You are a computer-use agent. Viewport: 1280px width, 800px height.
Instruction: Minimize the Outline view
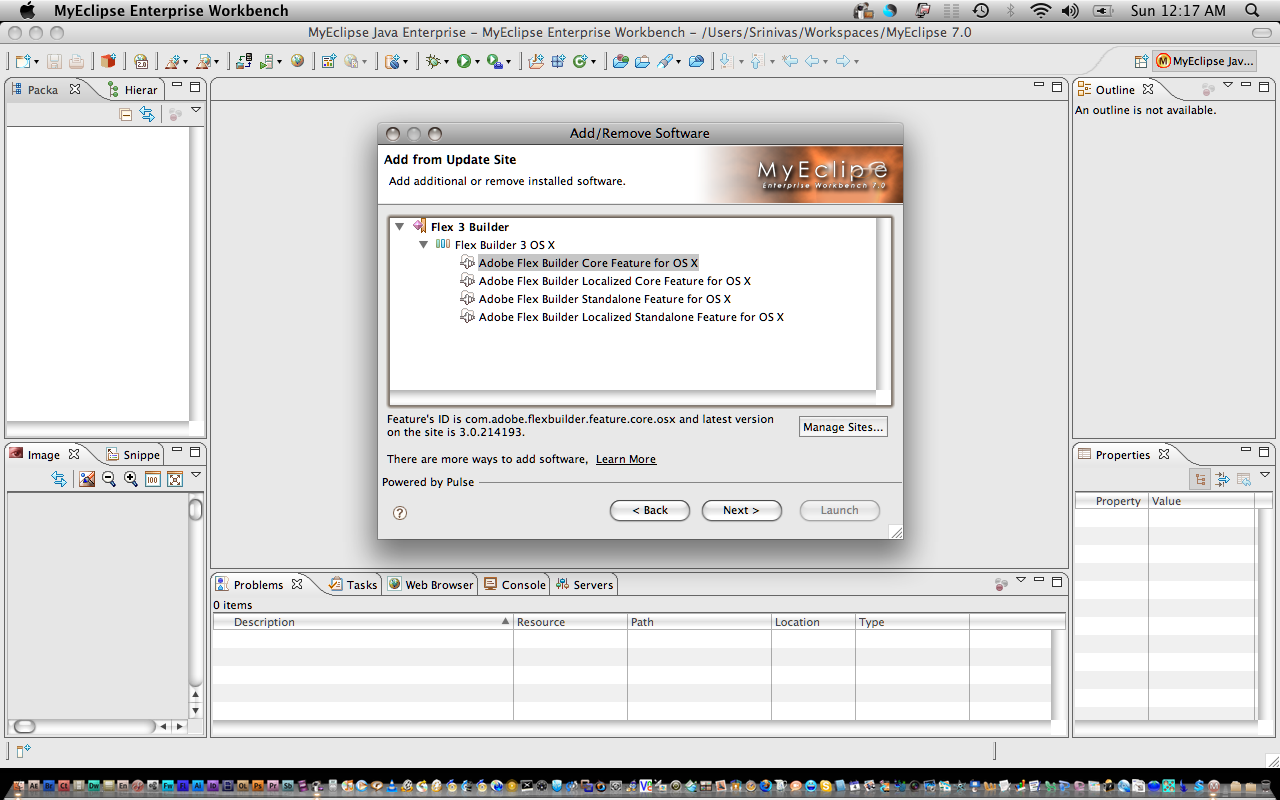tap(1246, 86)
